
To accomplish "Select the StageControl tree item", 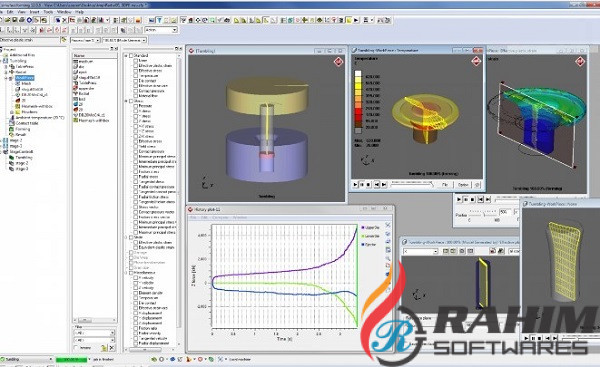I will pyautogui.click(x=21, y=152).
